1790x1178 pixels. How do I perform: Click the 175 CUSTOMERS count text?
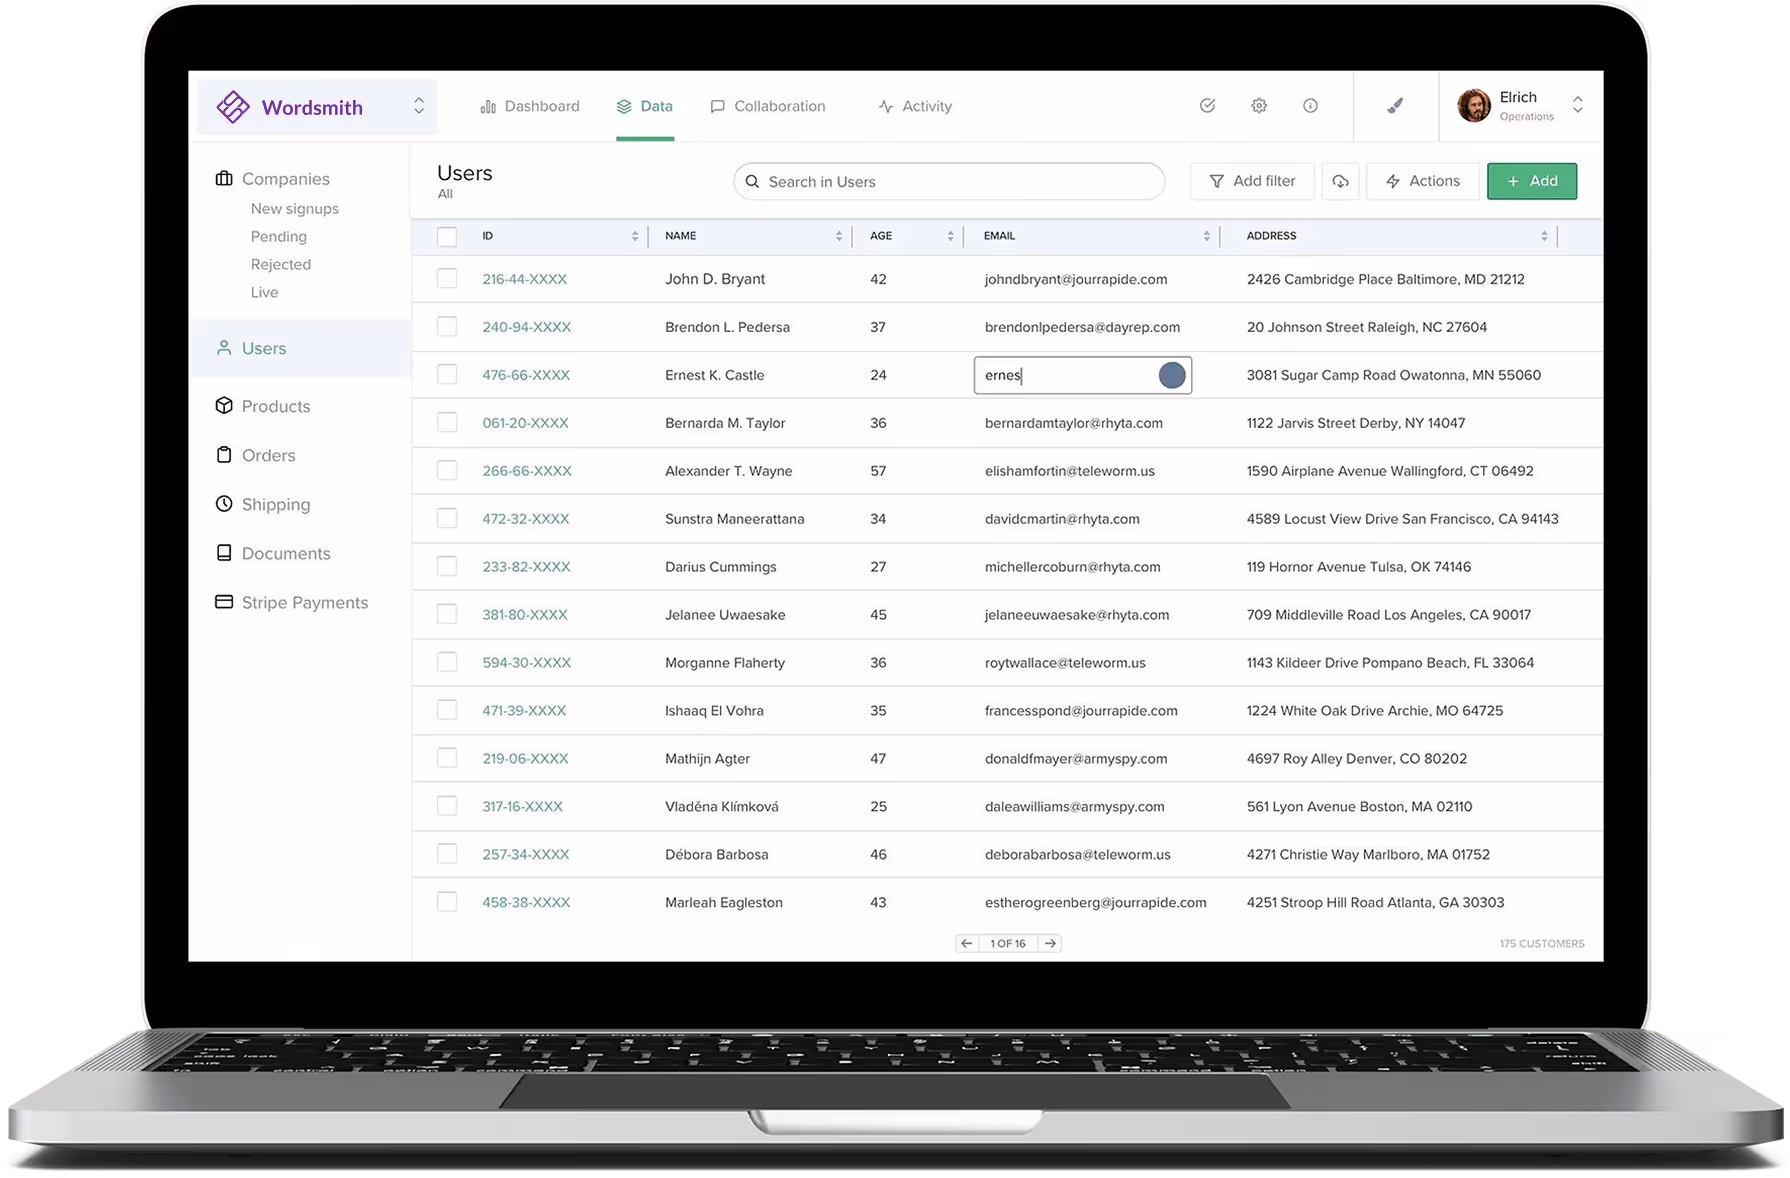(x=1542, y=943)
